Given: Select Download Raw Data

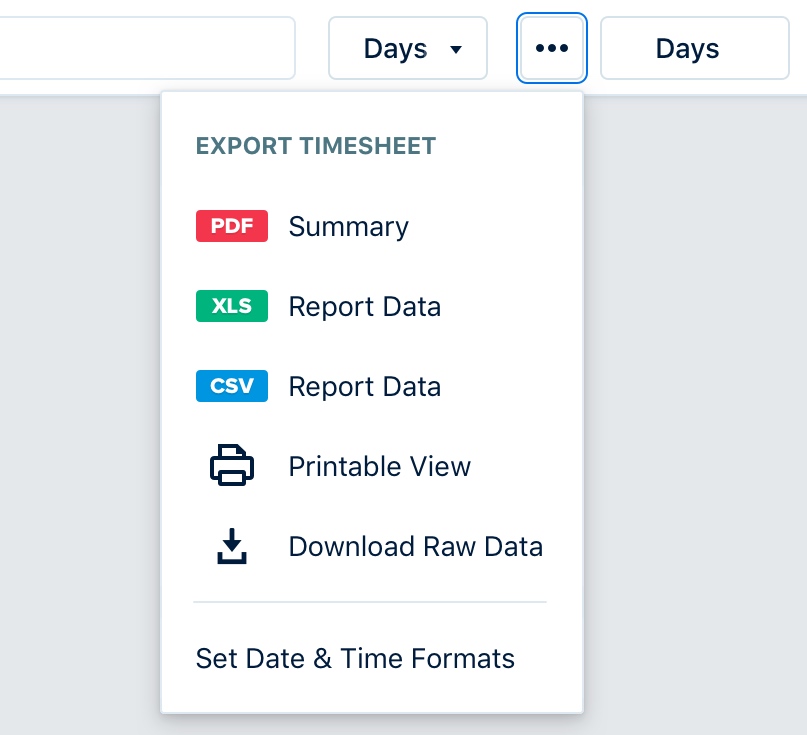Looking at the screenshot, I should pyautogui.click(x=415, y=546).
